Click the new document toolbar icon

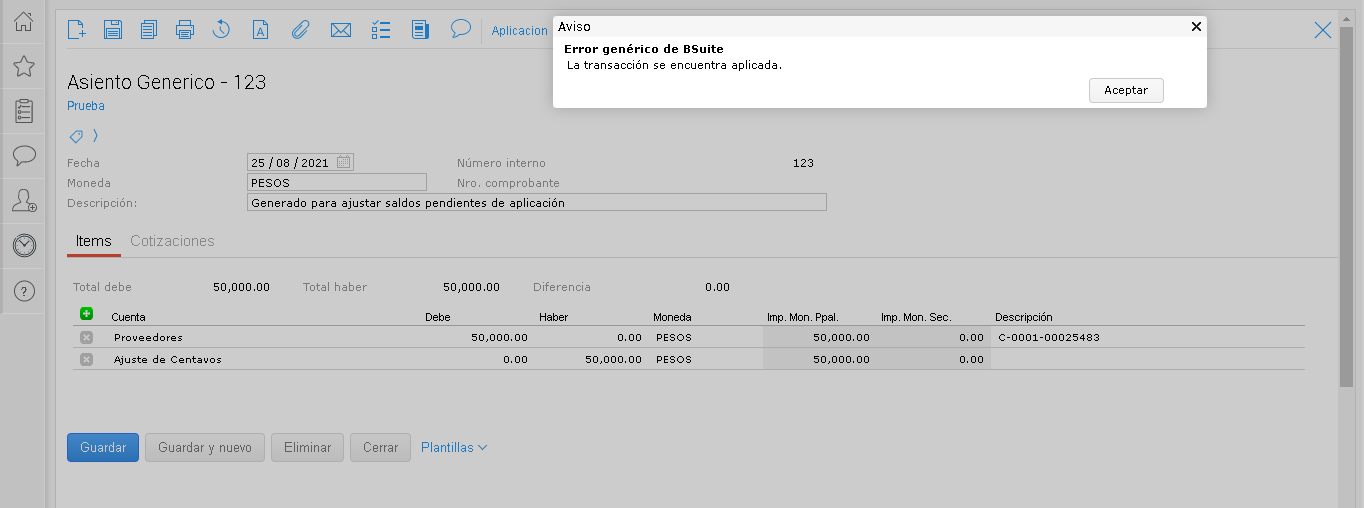pos(76,29)
